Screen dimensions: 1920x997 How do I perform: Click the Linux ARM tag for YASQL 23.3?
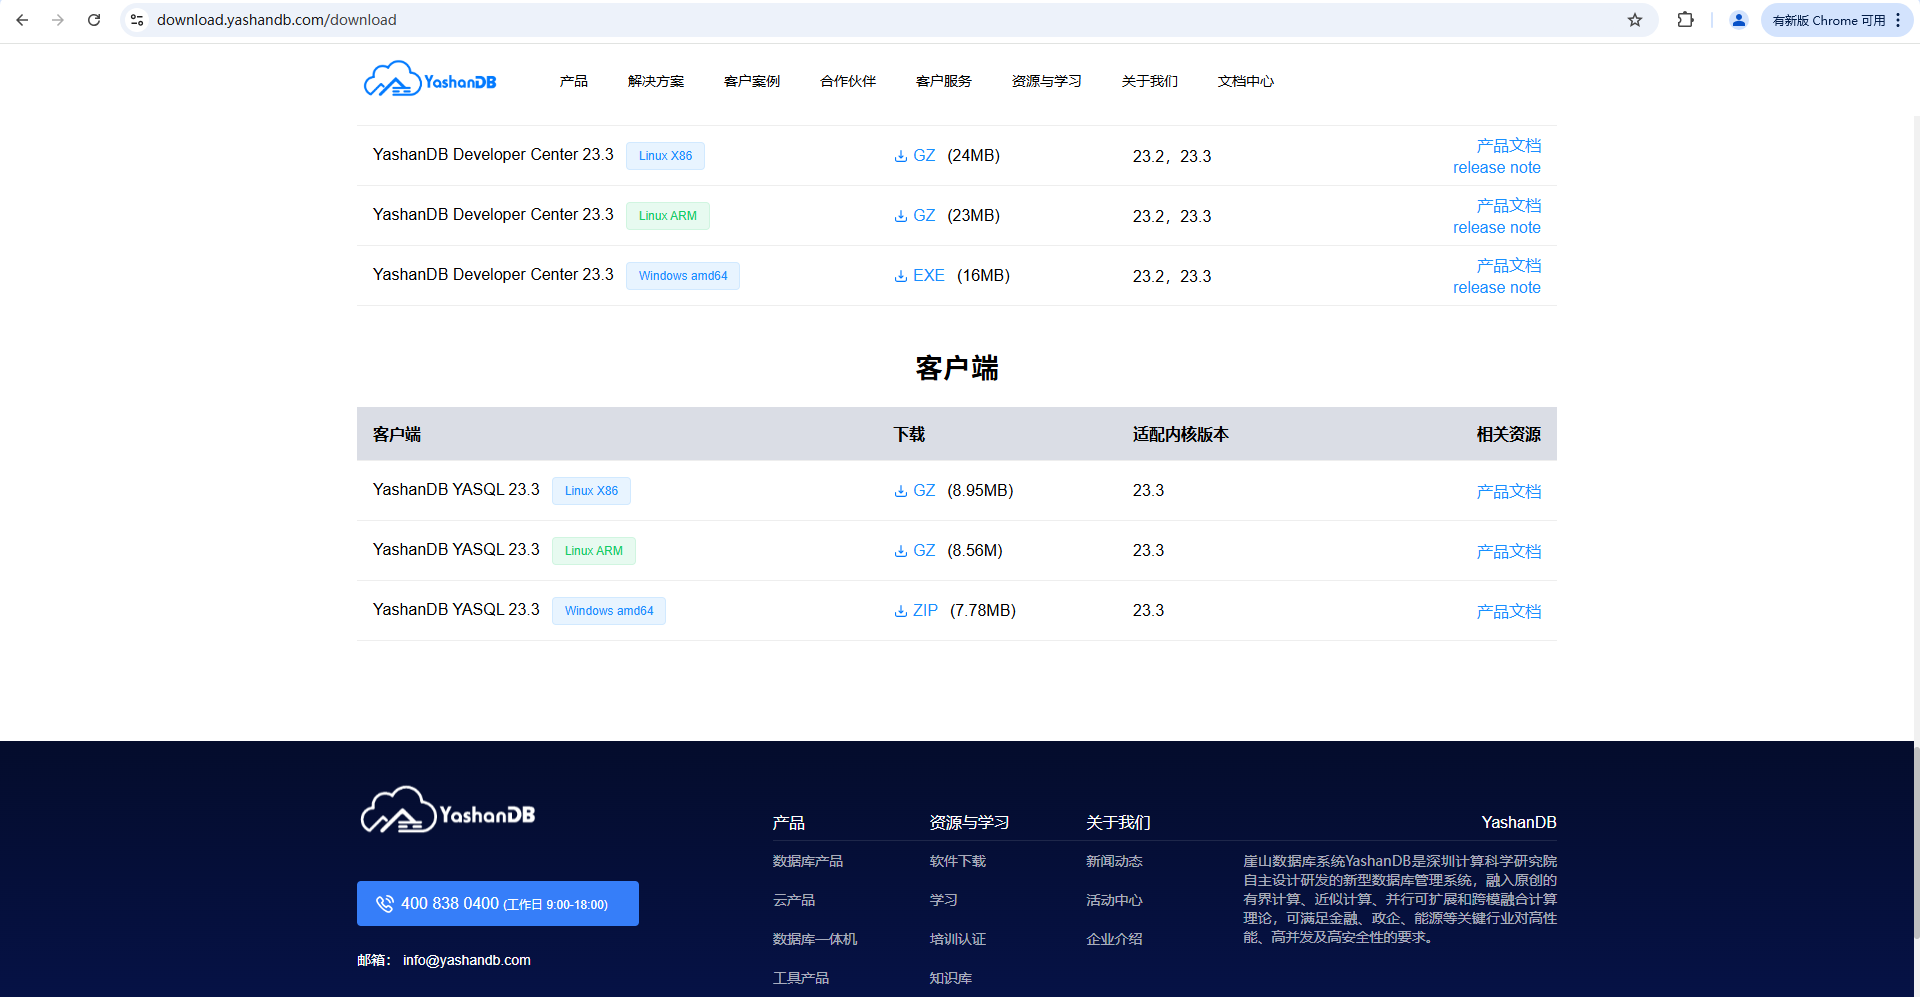click(593, 550)
